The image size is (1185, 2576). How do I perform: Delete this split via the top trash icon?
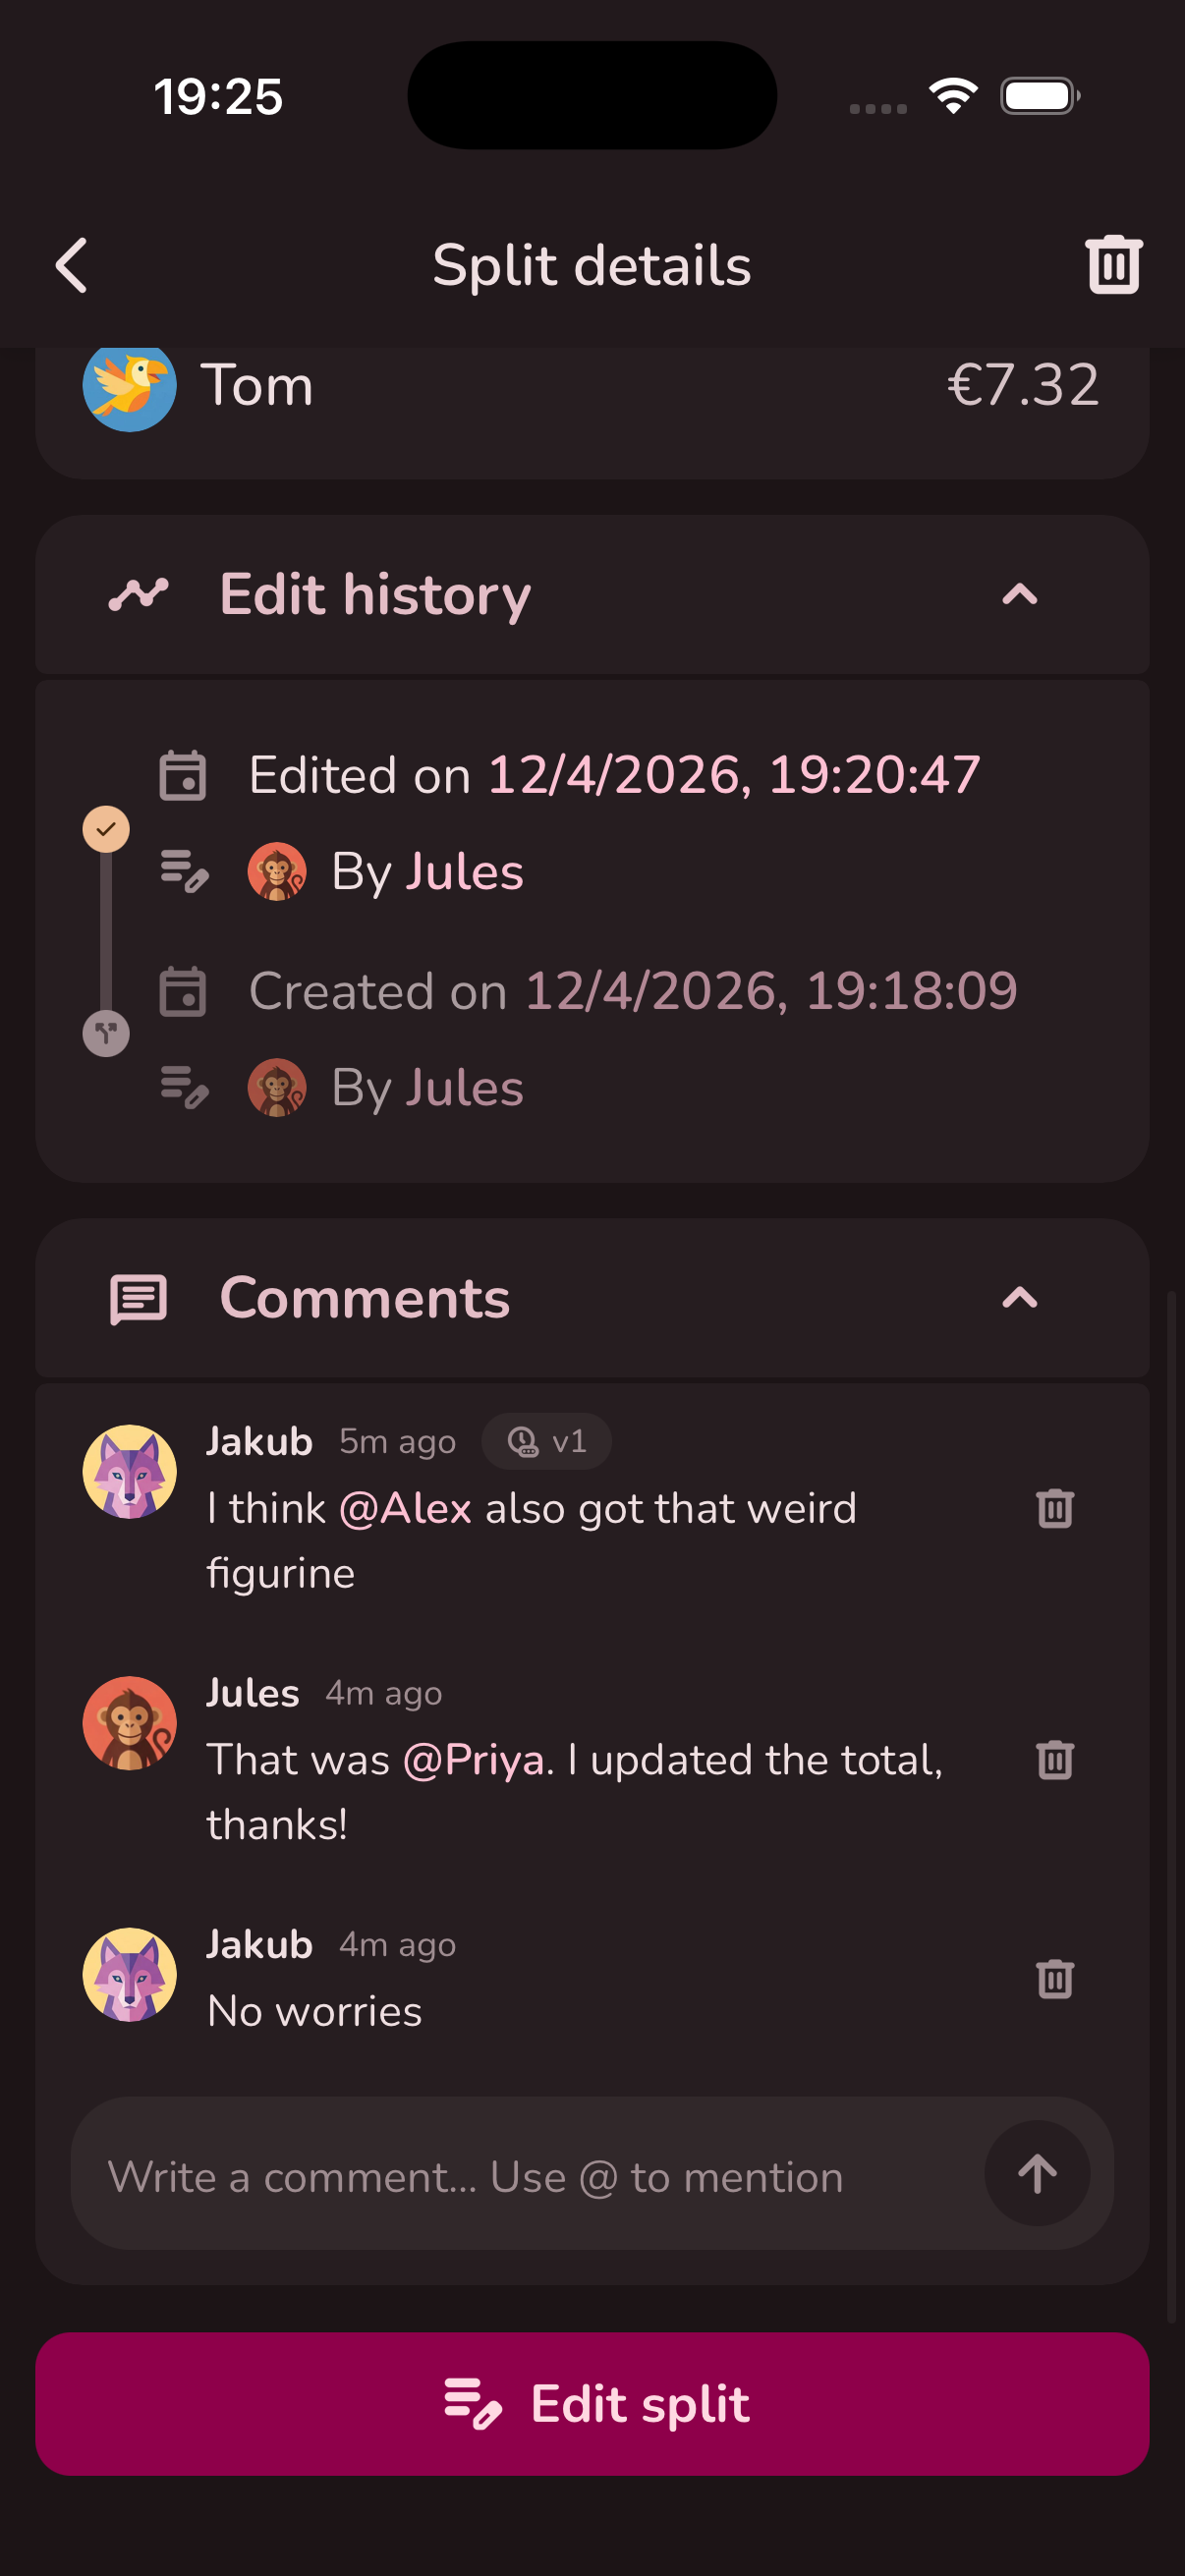coord(1112,265)
